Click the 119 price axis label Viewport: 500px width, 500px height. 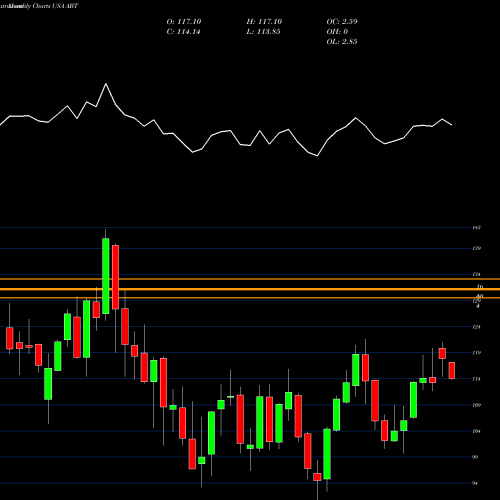click(477, 353)
